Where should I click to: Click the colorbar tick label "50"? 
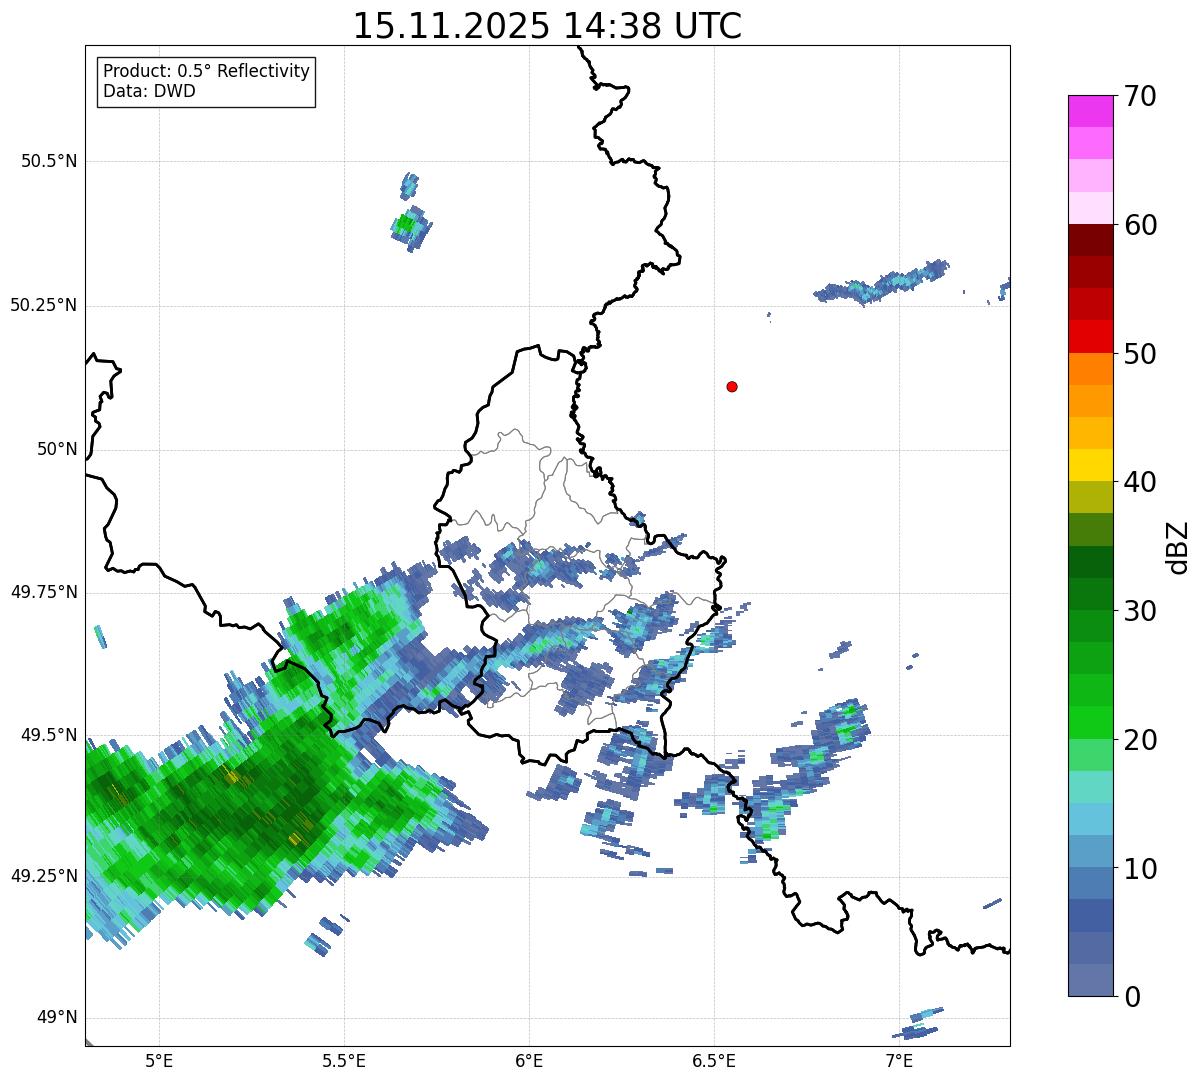1141,354
